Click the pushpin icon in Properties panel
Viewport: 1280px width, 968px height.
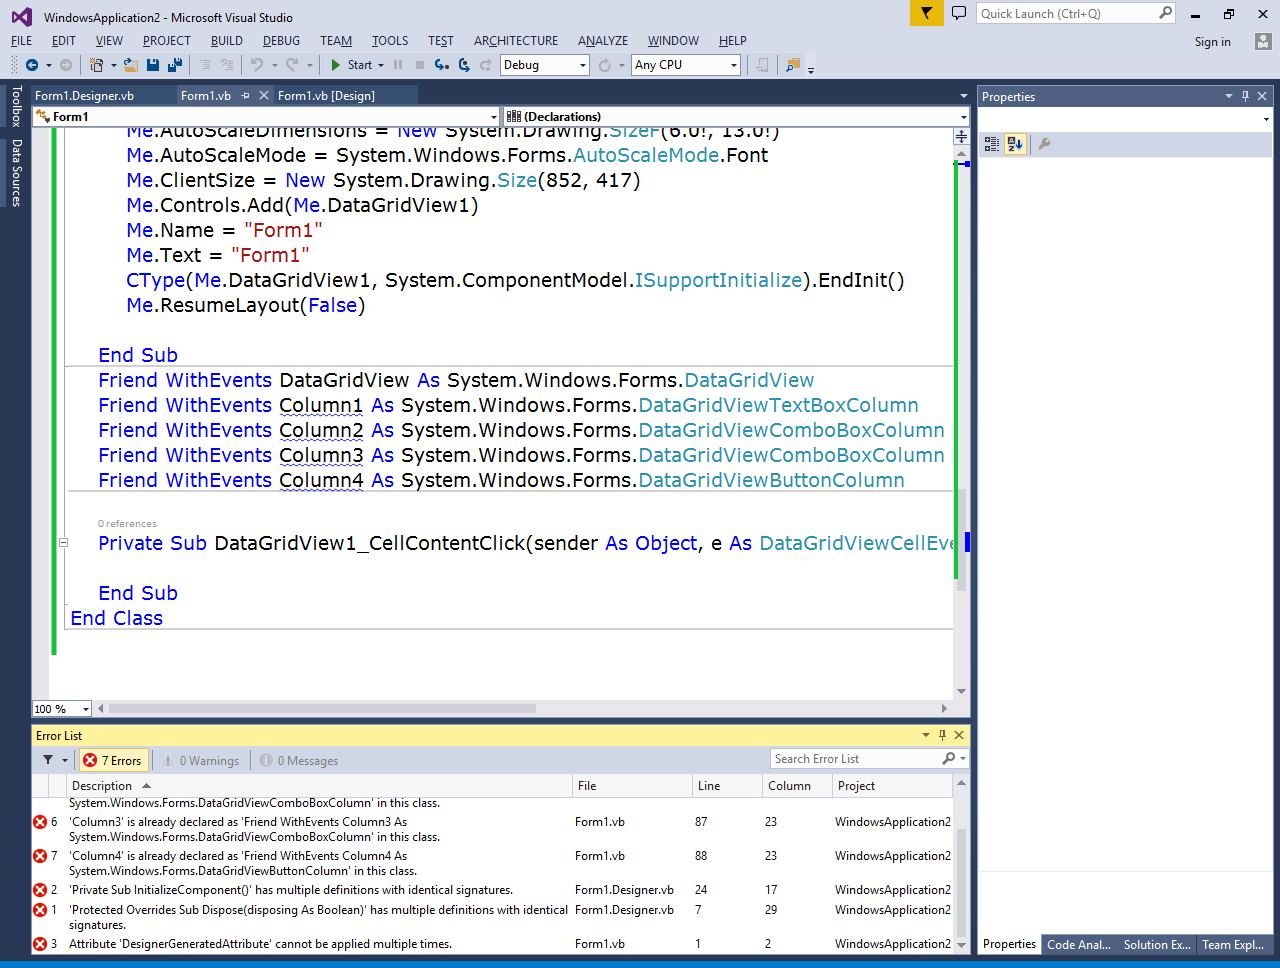click(x=1245, y=96)
